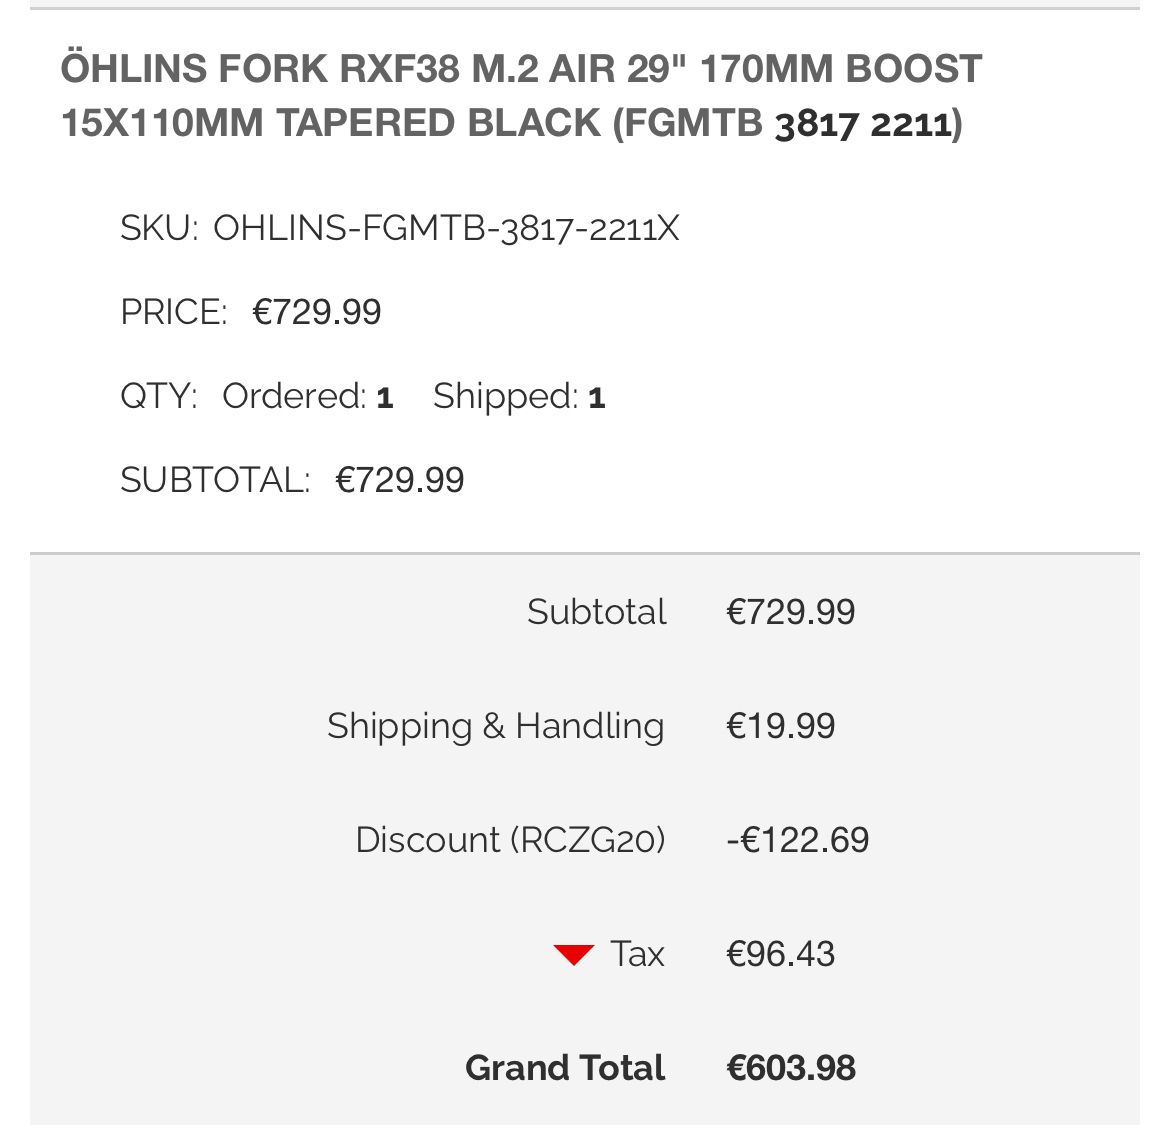Image resolution: width=1170 pixels, height=1138 pixels.
Task: Select the item PRICE amount €729.99
Action: click(x=317, y=312)
